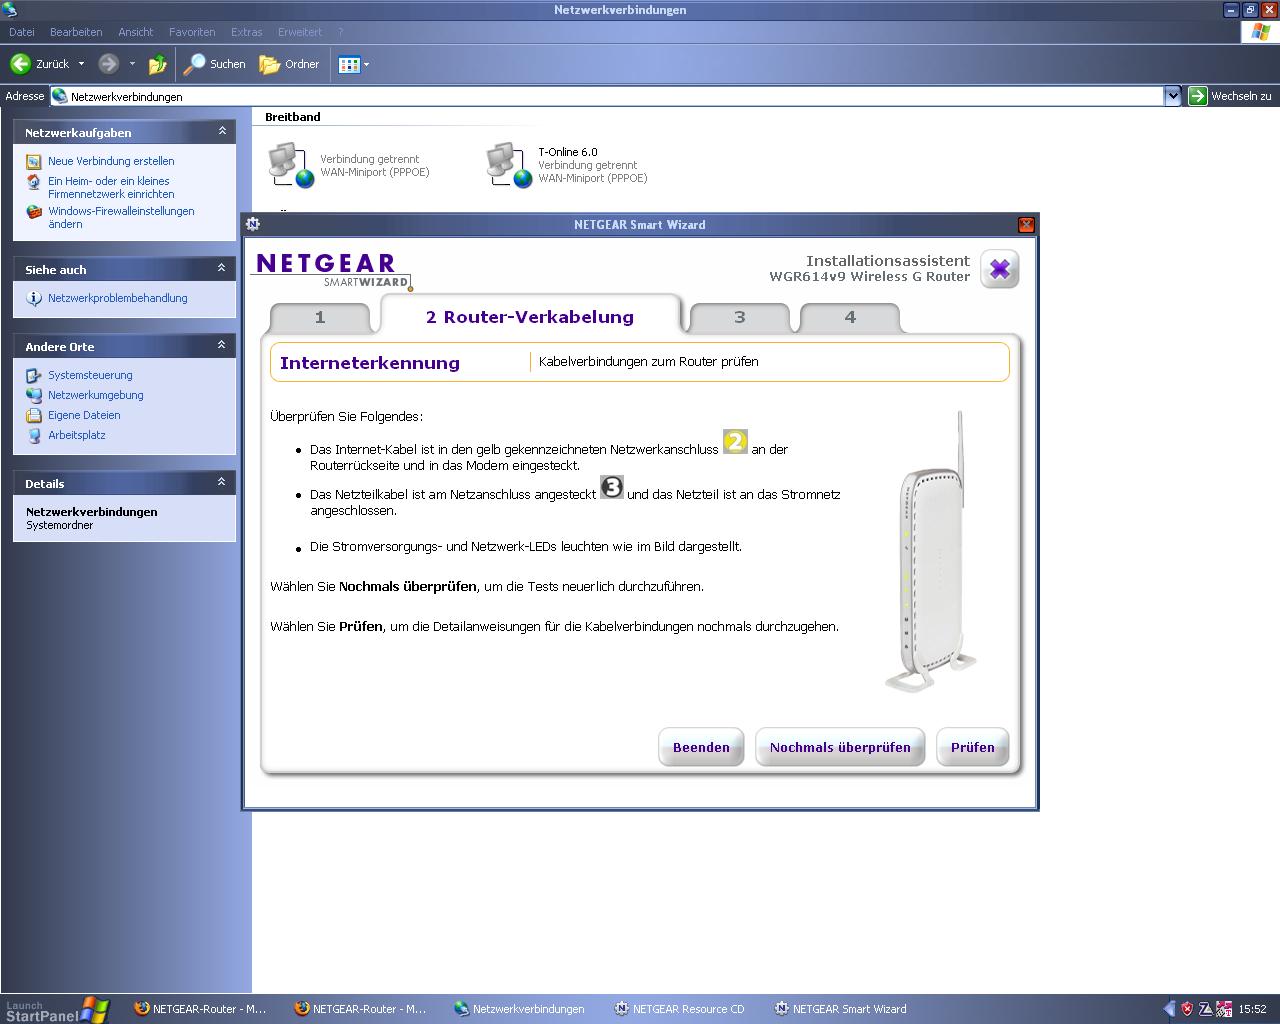The height and width of the screenshot is (1024, 1280).
Task: Open Netzwerkproblembehandlung link
Action: click(118, 298)
